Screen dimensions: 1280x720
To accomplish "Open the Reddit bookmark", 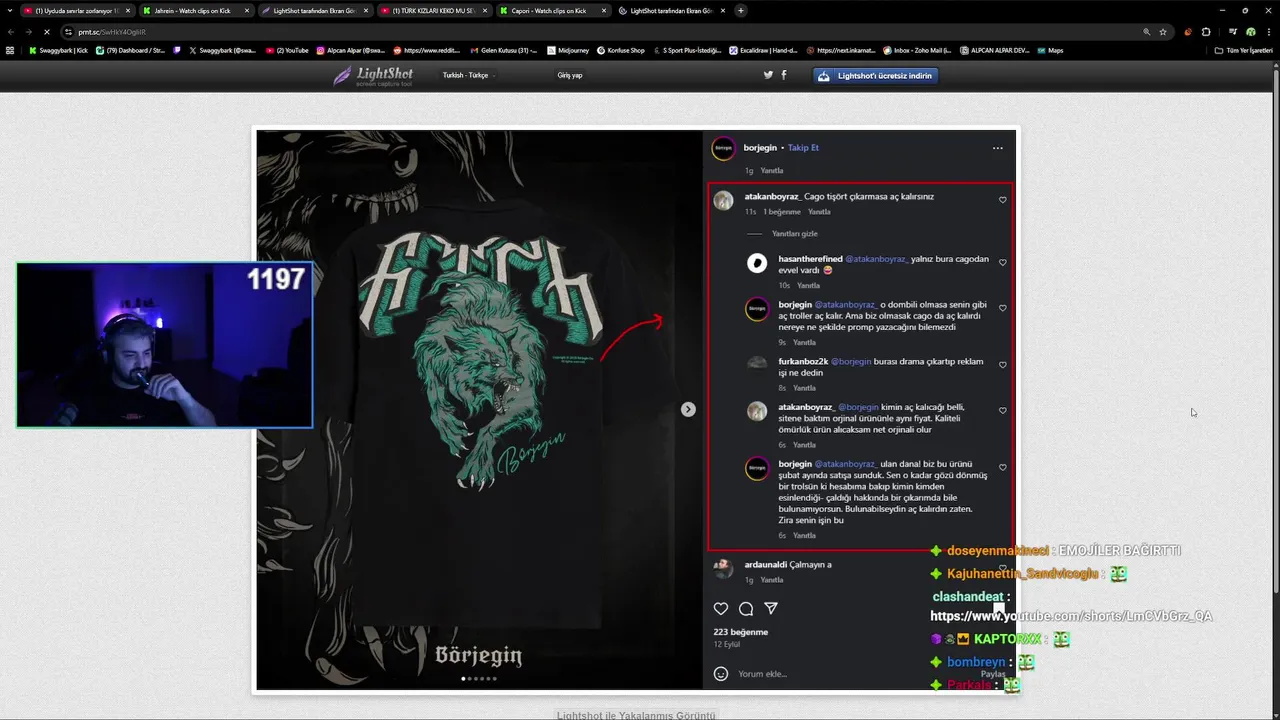I will click(x=426, y=50).
